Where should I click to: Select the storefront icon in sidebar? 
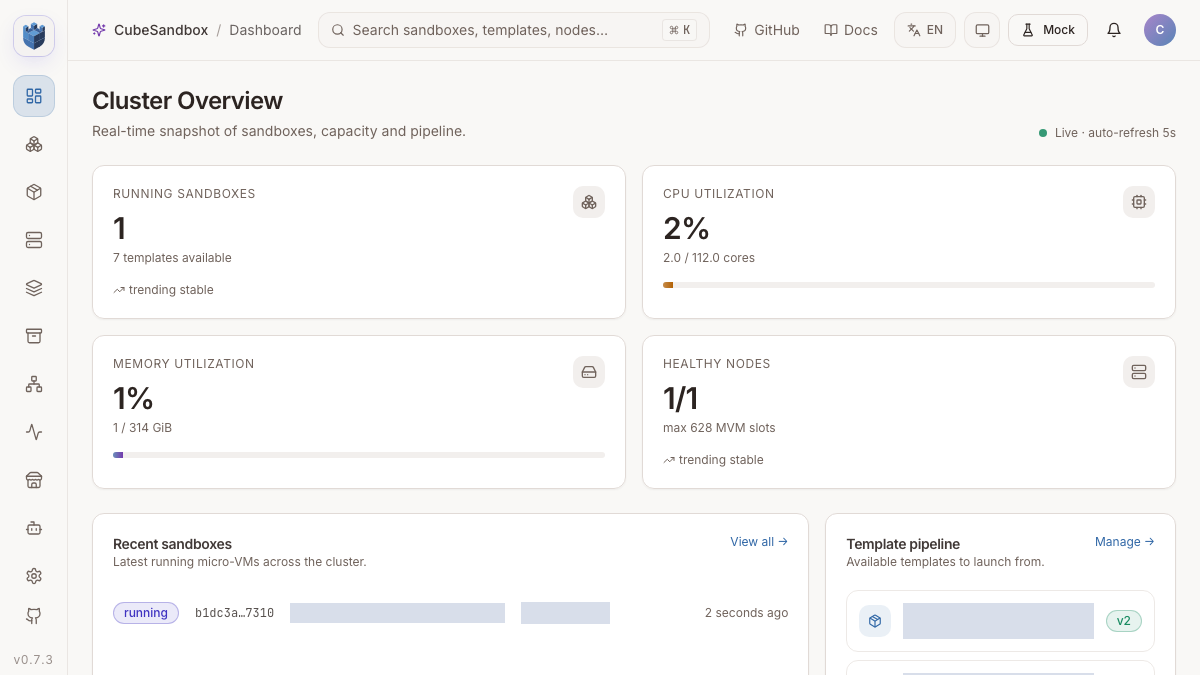(34, 480)
